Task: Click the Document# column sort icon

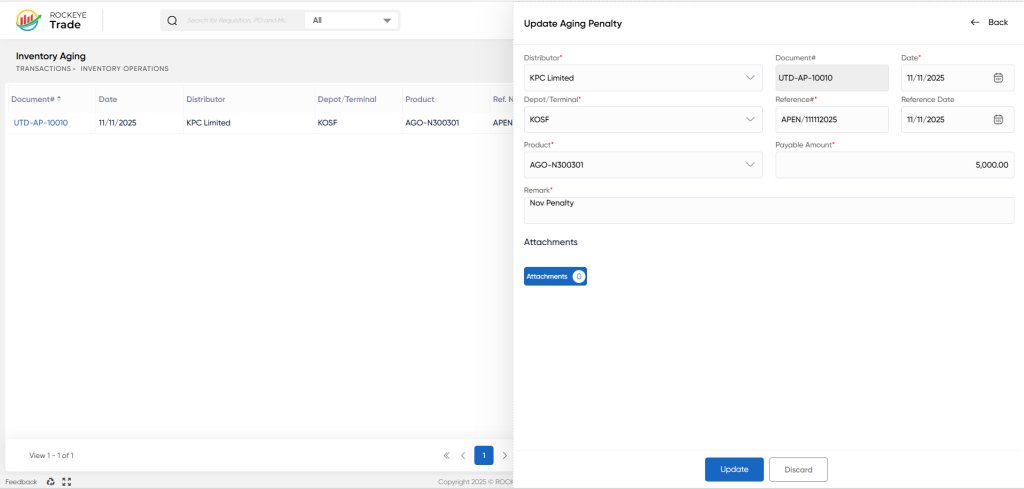Action: point(59,99)
